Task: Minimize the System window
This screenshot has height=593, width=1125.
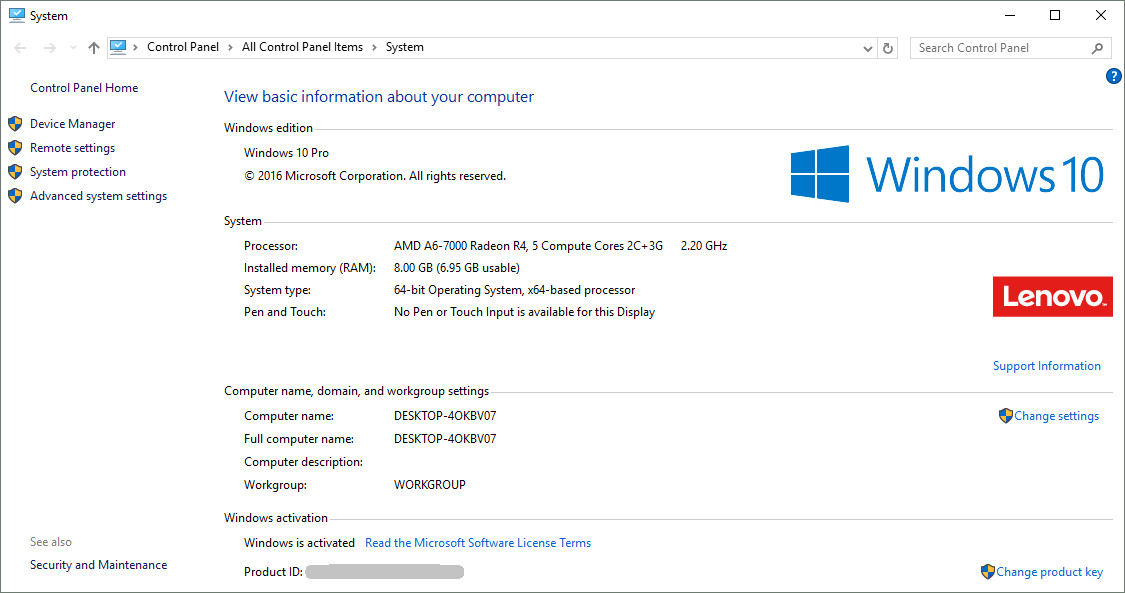Action: tap(1010, 15)
